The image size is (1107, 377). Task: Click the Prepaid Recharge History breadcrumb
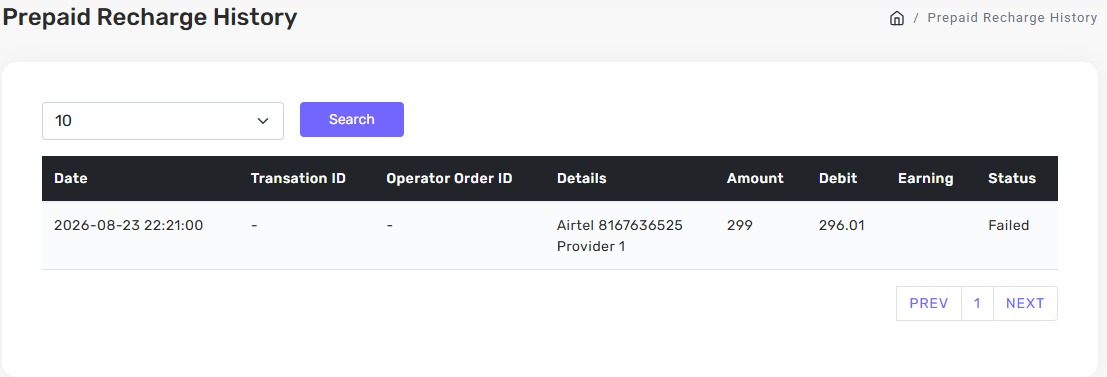tap(1012, 18)
